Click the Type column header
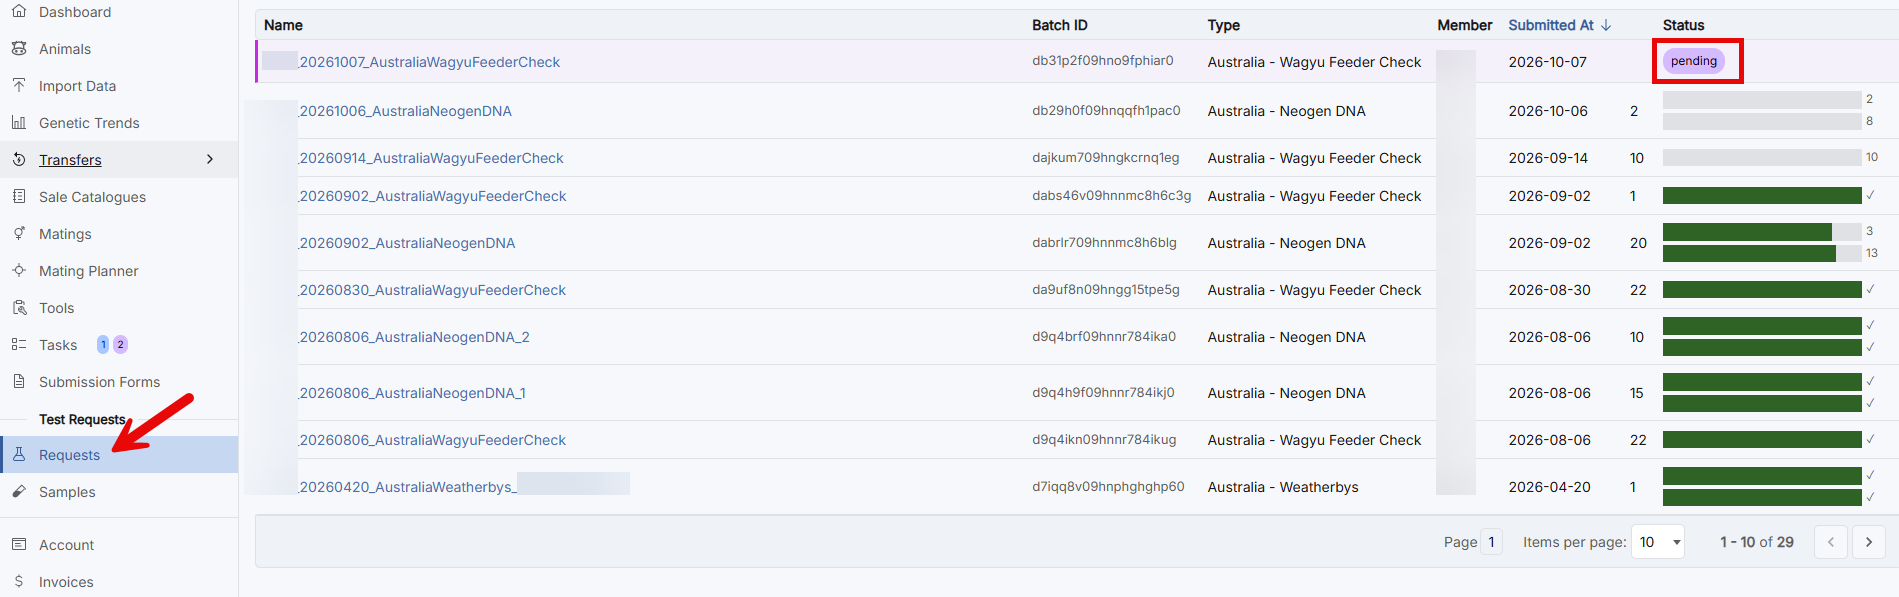 [x=1224, y=25]
